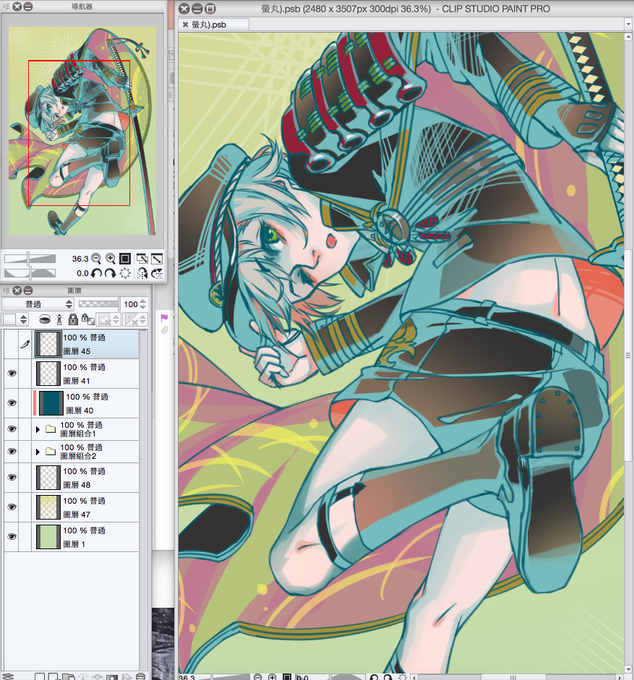Zoom out using the Navigator magnifier-minus icon
The image size is (634, 680).
point(96,259)
